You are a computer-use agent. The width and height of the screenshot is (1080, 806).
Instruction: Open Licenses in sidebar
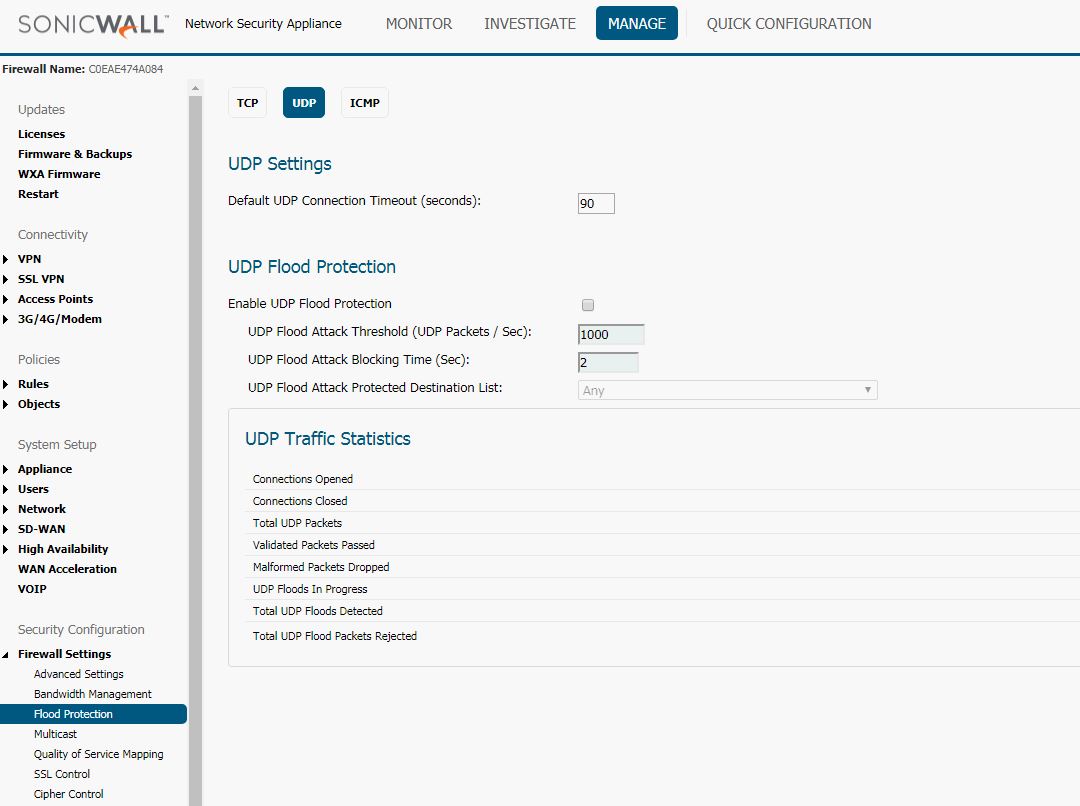pyautogui.click(x=41, y=134)
